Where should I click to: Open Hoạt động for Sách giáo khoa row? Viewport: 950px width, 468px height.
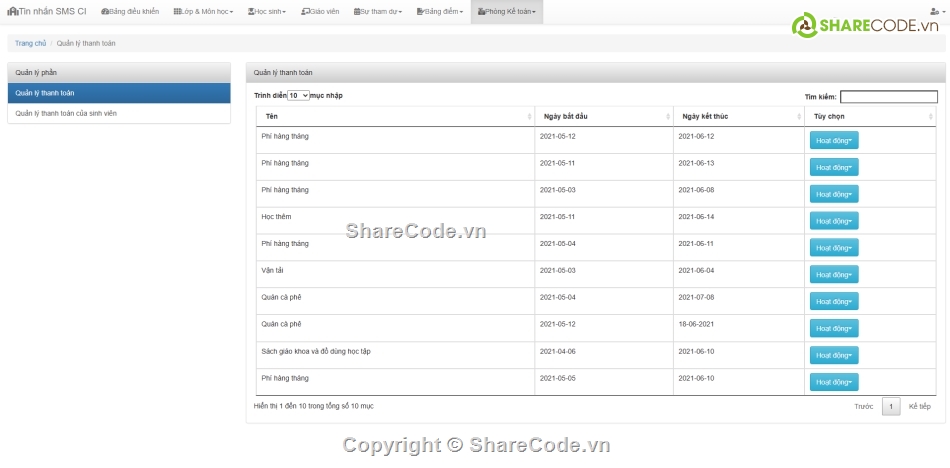click(834, 355)
